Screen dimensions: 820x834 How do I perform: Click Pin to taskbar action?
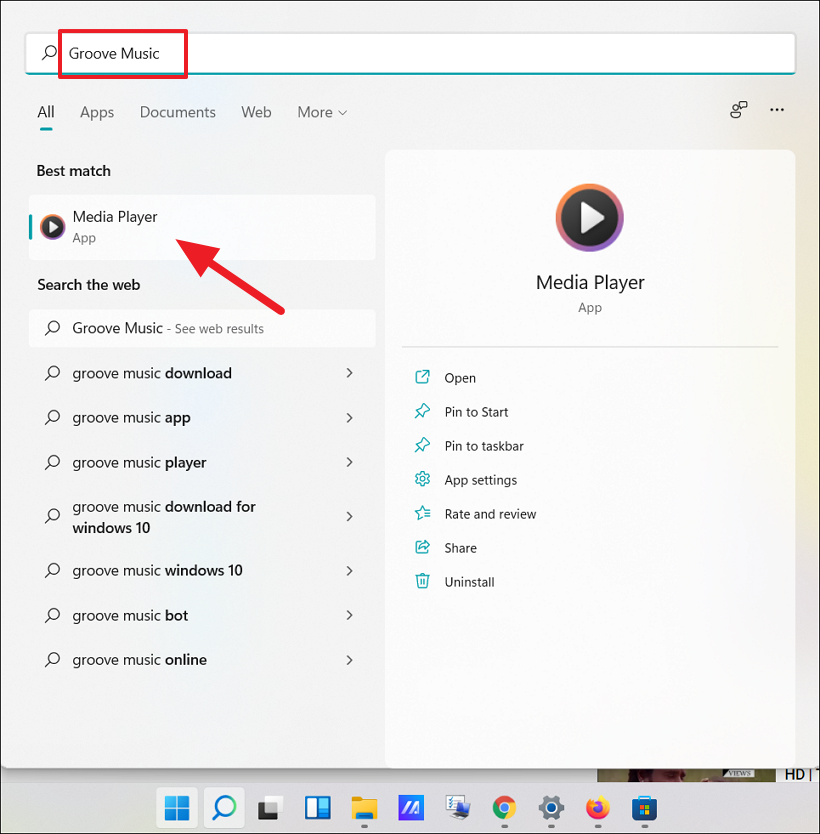(484, 446)
